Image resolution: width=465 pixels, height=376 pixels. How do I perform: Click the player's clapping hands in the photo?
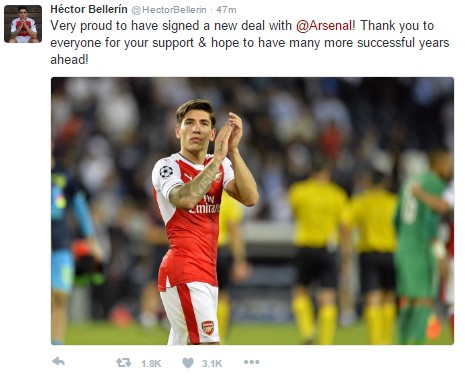pos(228,135)
